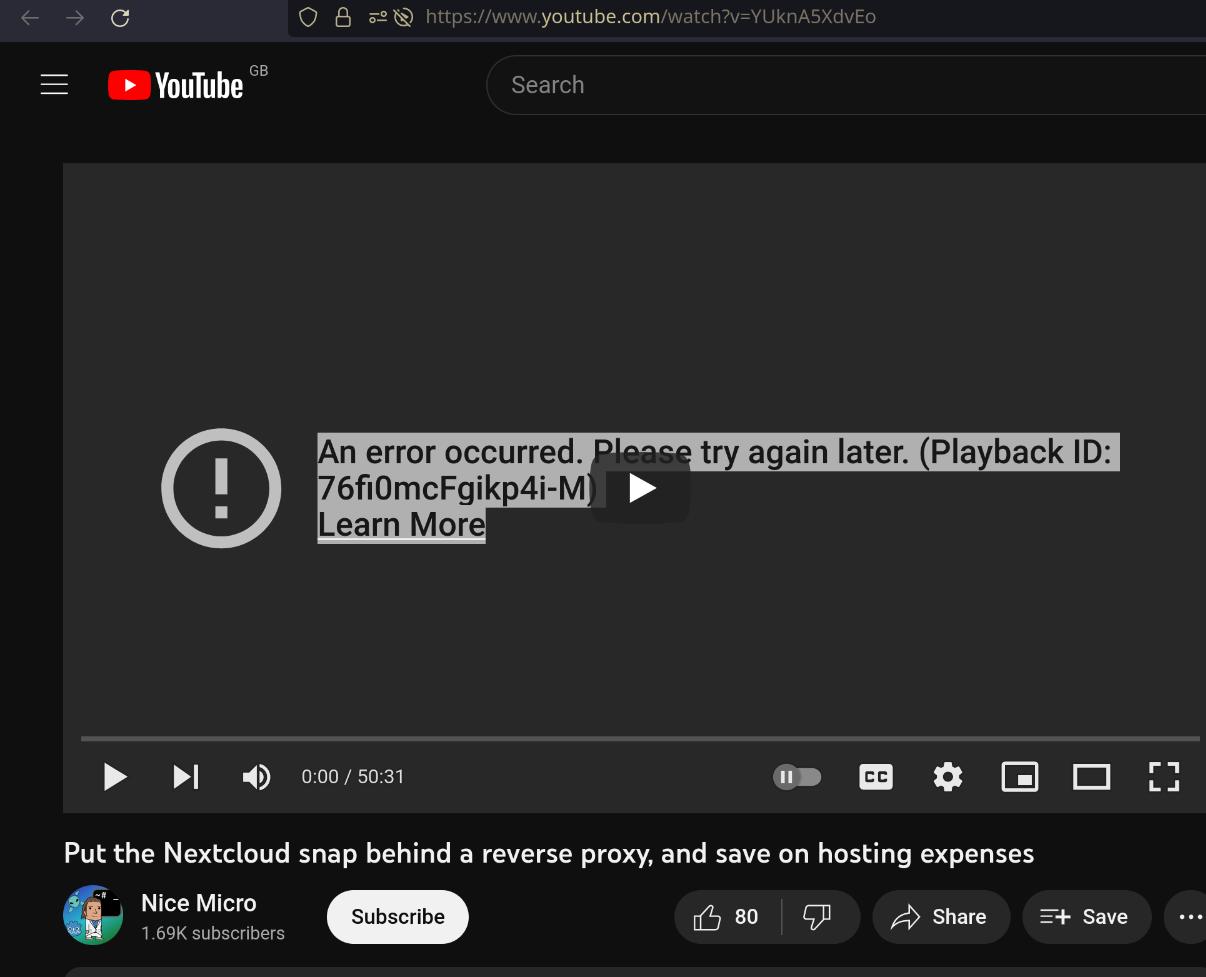Activate the miniplayer

[1019, 777]
